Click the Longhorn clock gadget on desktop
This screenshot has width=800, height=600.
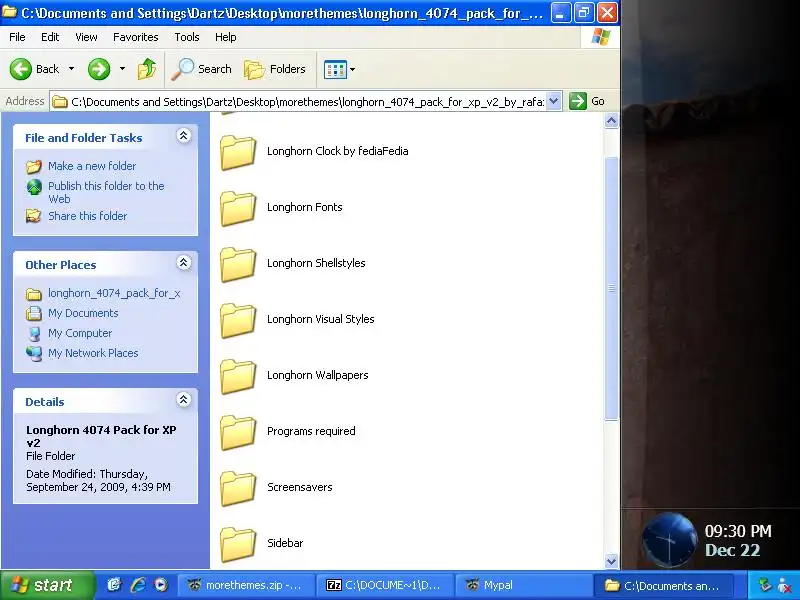point(669,540)
